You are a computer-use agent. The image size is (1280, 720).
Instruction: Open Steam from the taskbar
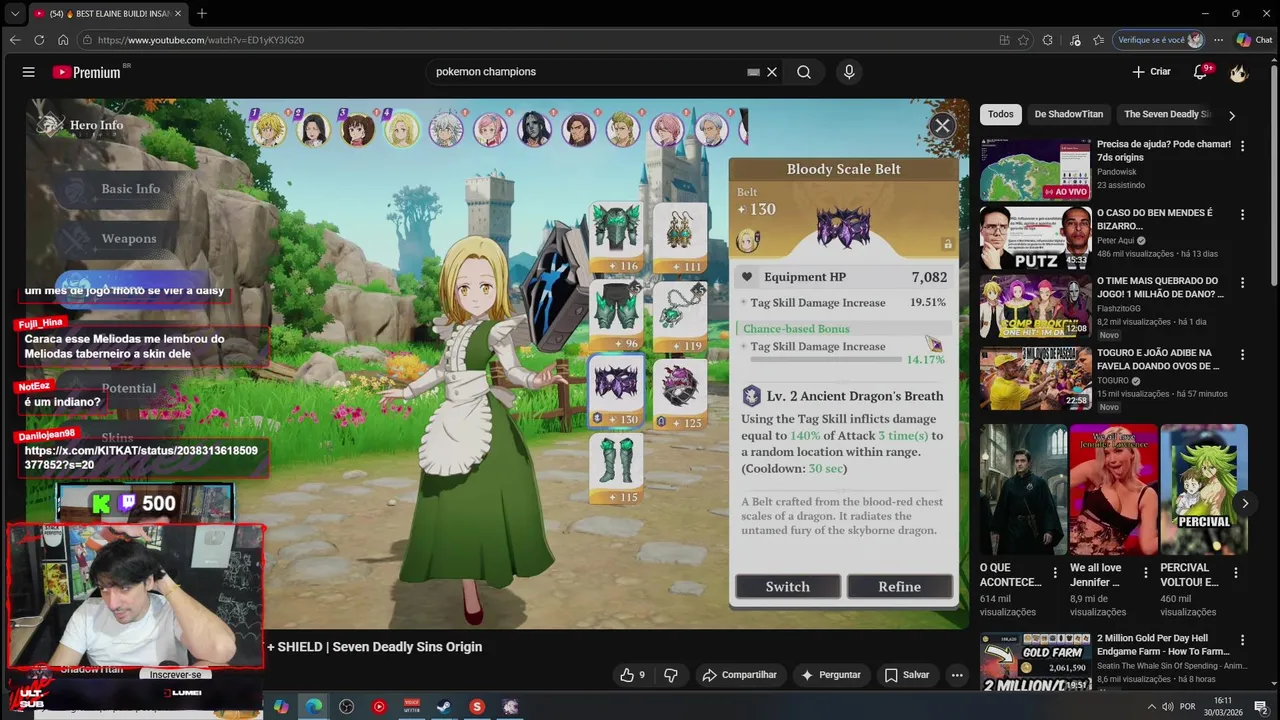[x=444, y=707]
